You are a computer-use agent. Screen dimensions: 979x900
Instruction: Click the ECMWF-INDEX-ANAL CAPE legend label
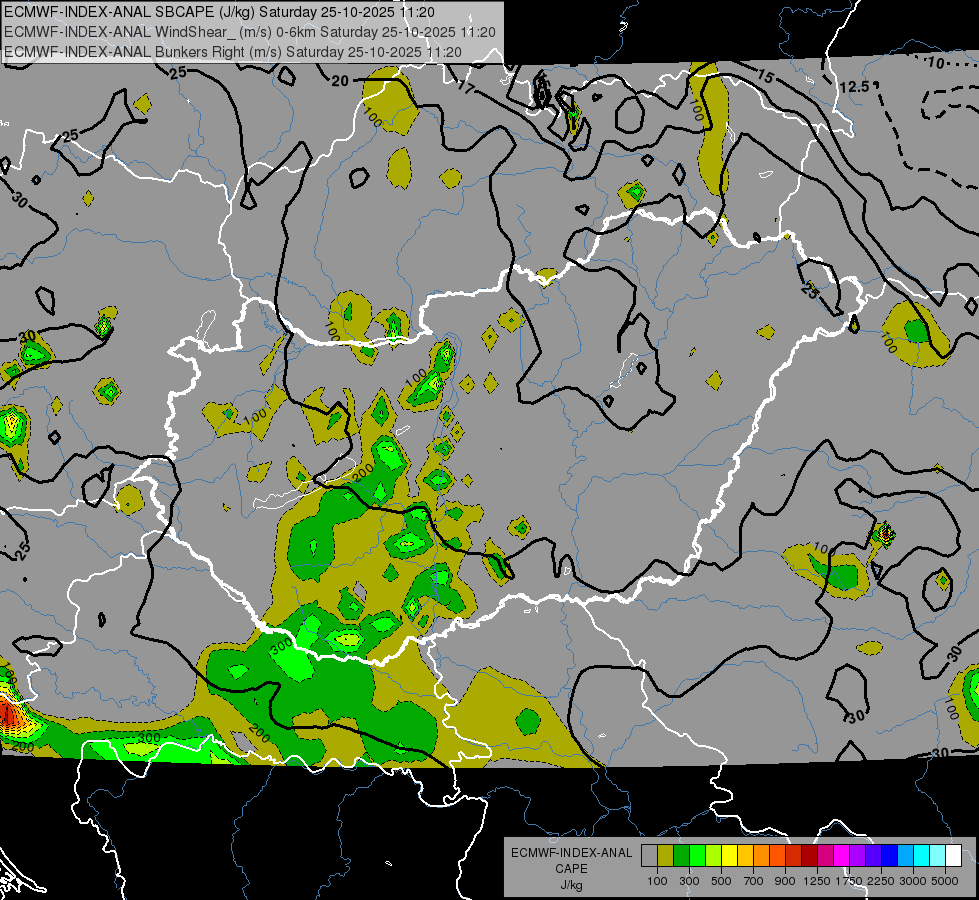571,861
